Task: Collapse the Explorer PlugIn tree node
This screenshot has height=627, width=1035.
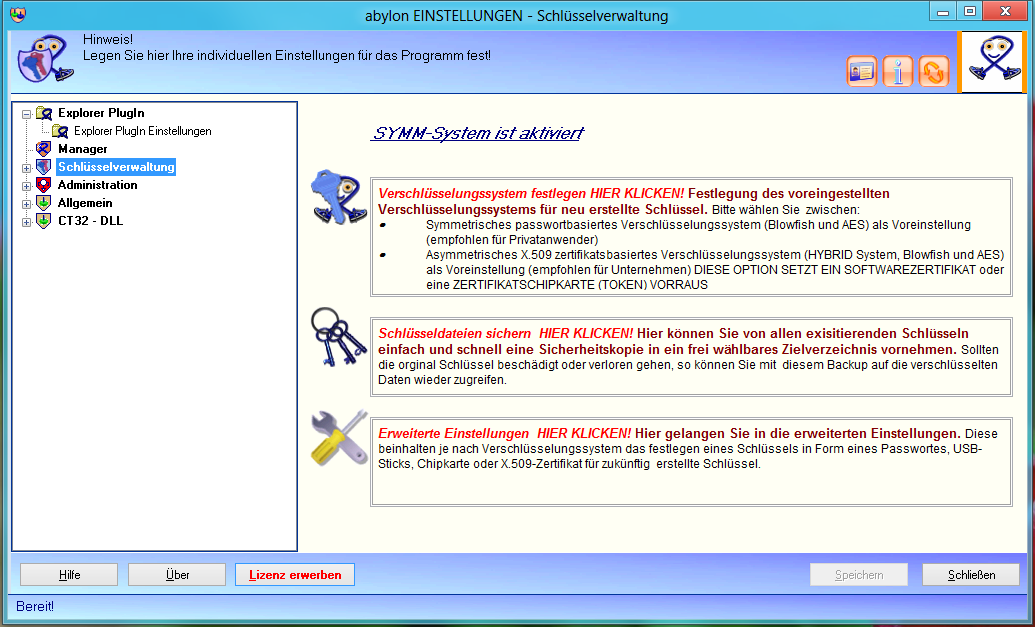Action: (x=26, y=114)
